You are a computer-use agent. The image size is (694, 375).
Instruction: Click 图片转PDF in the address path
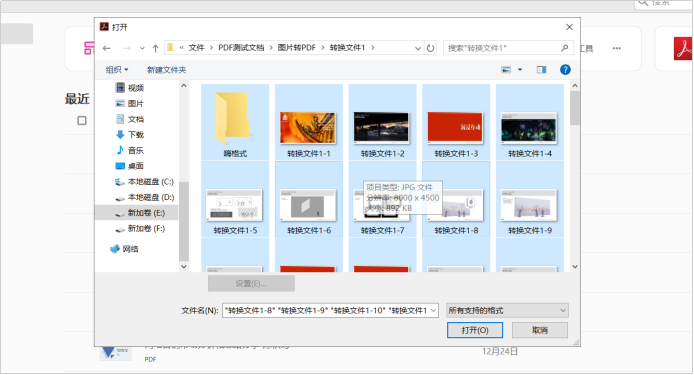click(297, 48)
